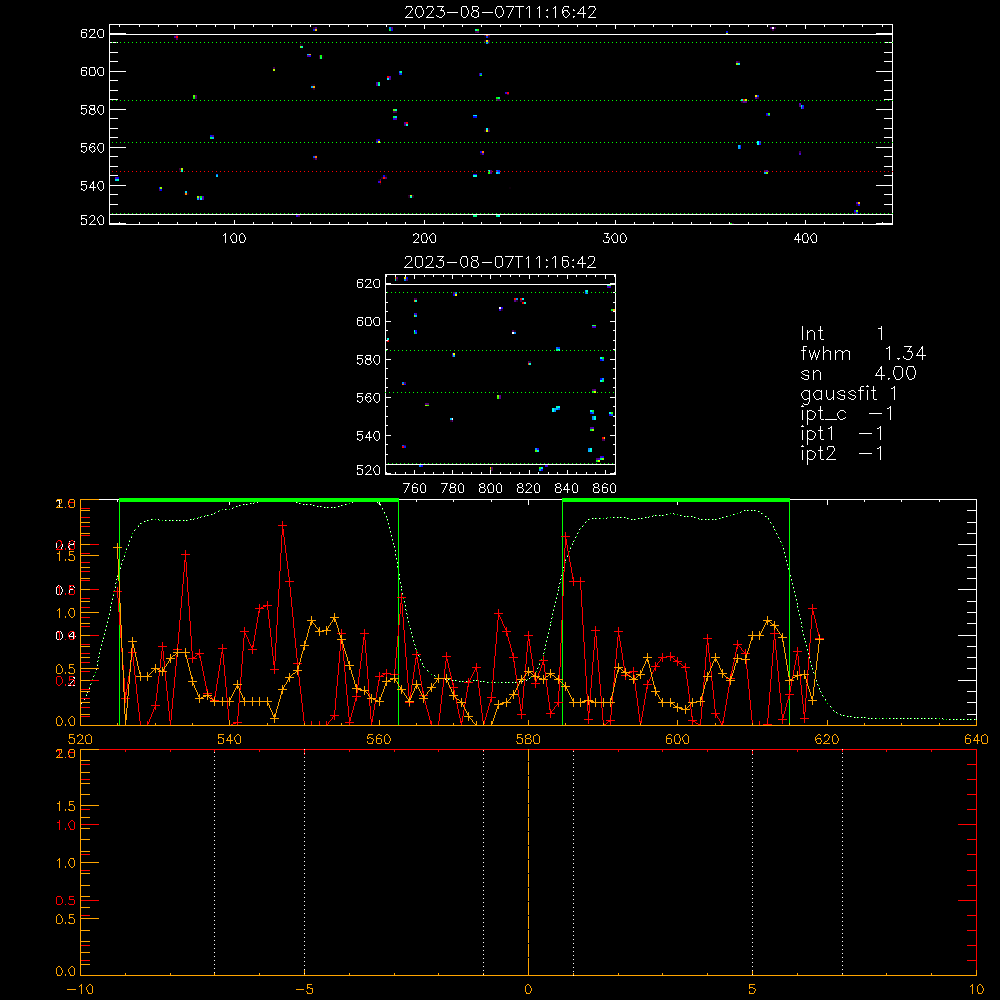Click the right thick green bar atop the profile plot
The width and height of the screenshot is (1000, 1000).
point(676,501)
